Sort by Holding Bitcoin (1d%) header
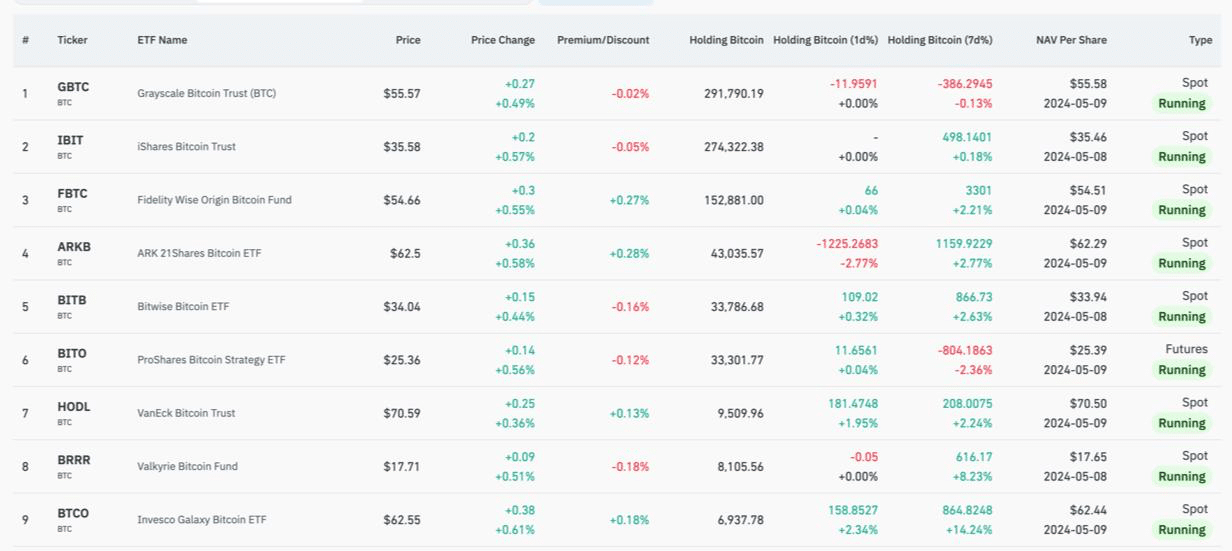The width and height of the screenshot is (1232, 551). pos(825,40)
